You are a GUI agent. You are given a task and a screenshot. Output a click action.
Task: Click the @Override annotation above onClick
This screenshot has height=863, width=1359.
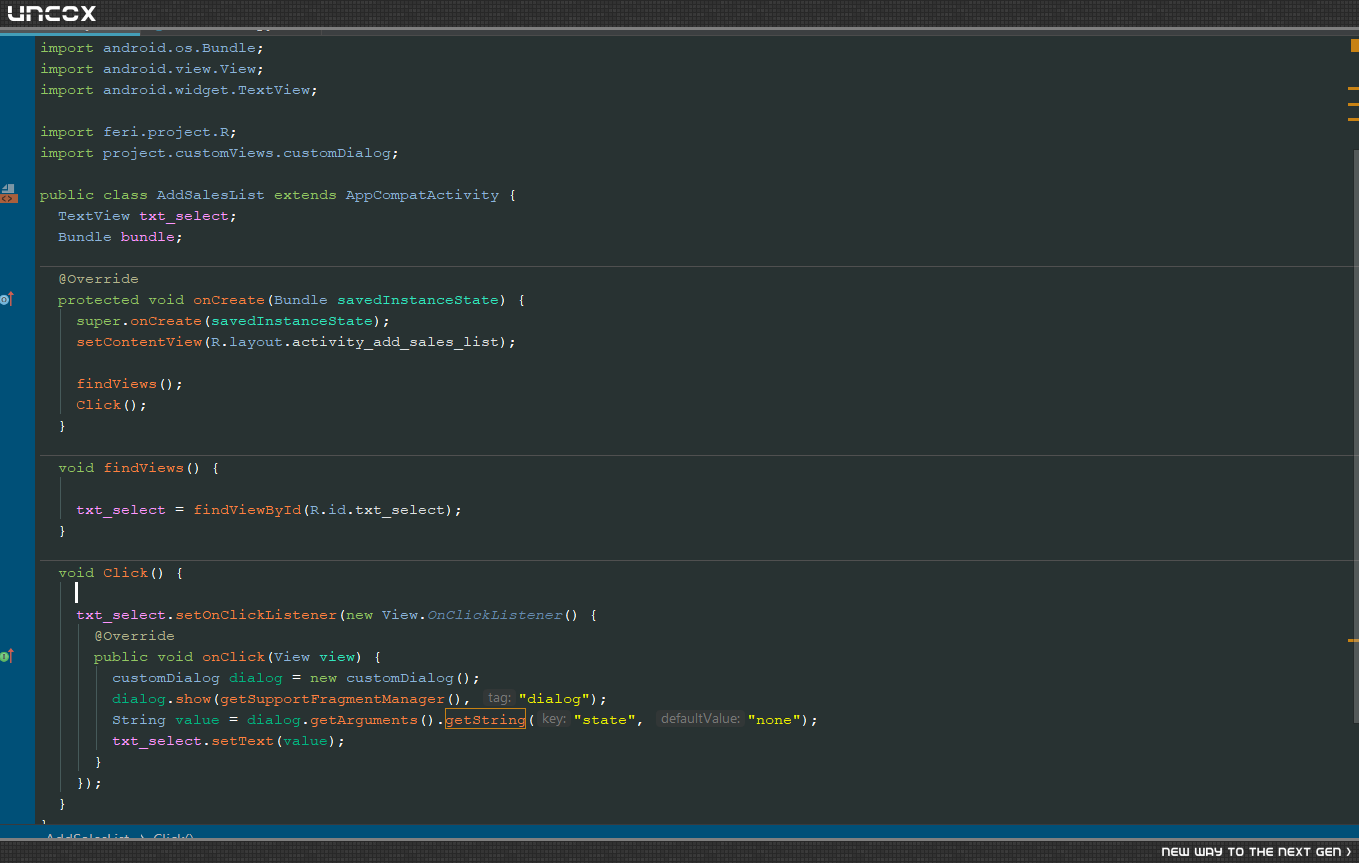point(134,636)
